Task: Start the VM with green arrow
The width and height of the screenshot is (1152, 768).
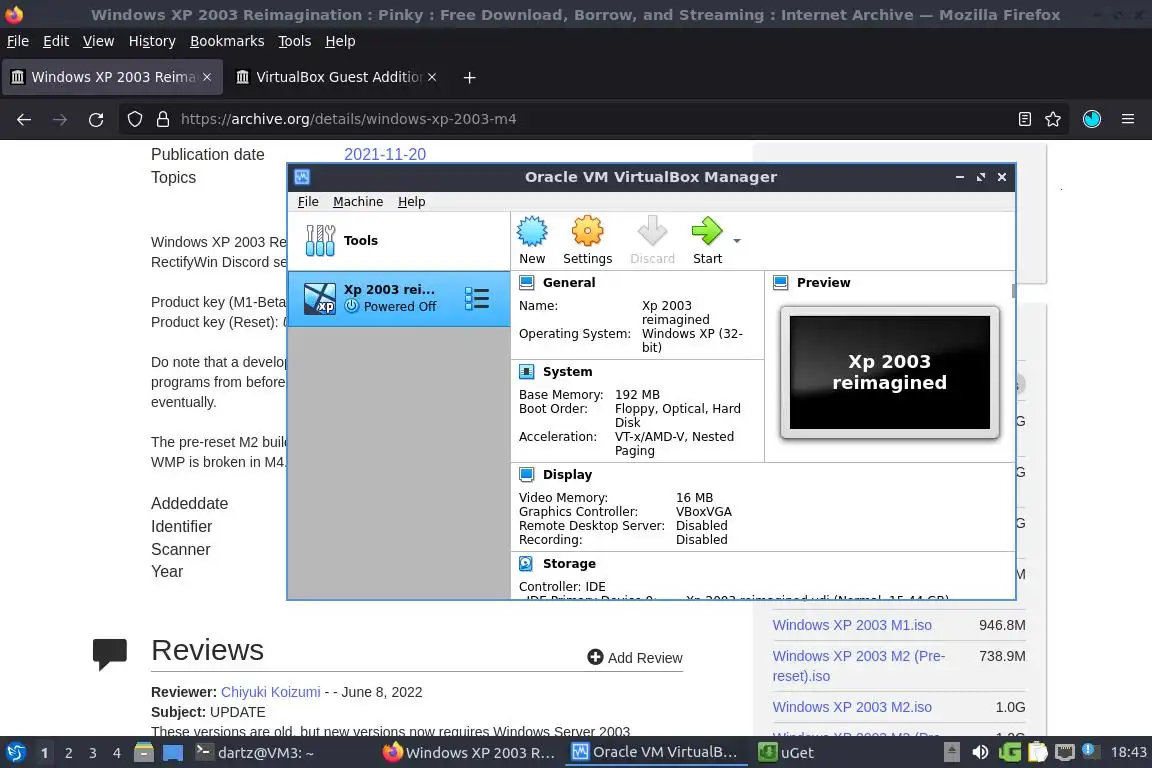Action: [x=707, y=232]
